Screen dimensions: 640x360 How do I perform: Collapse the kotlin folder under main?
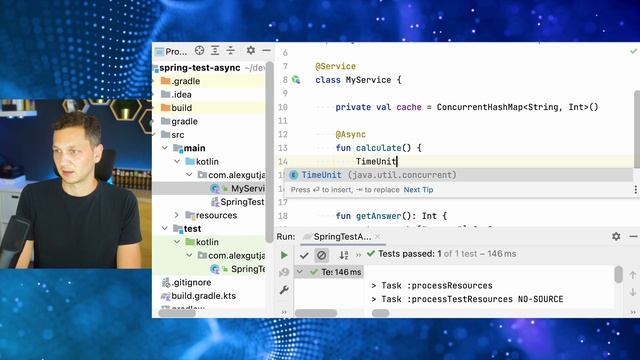(x=177, y=161)
